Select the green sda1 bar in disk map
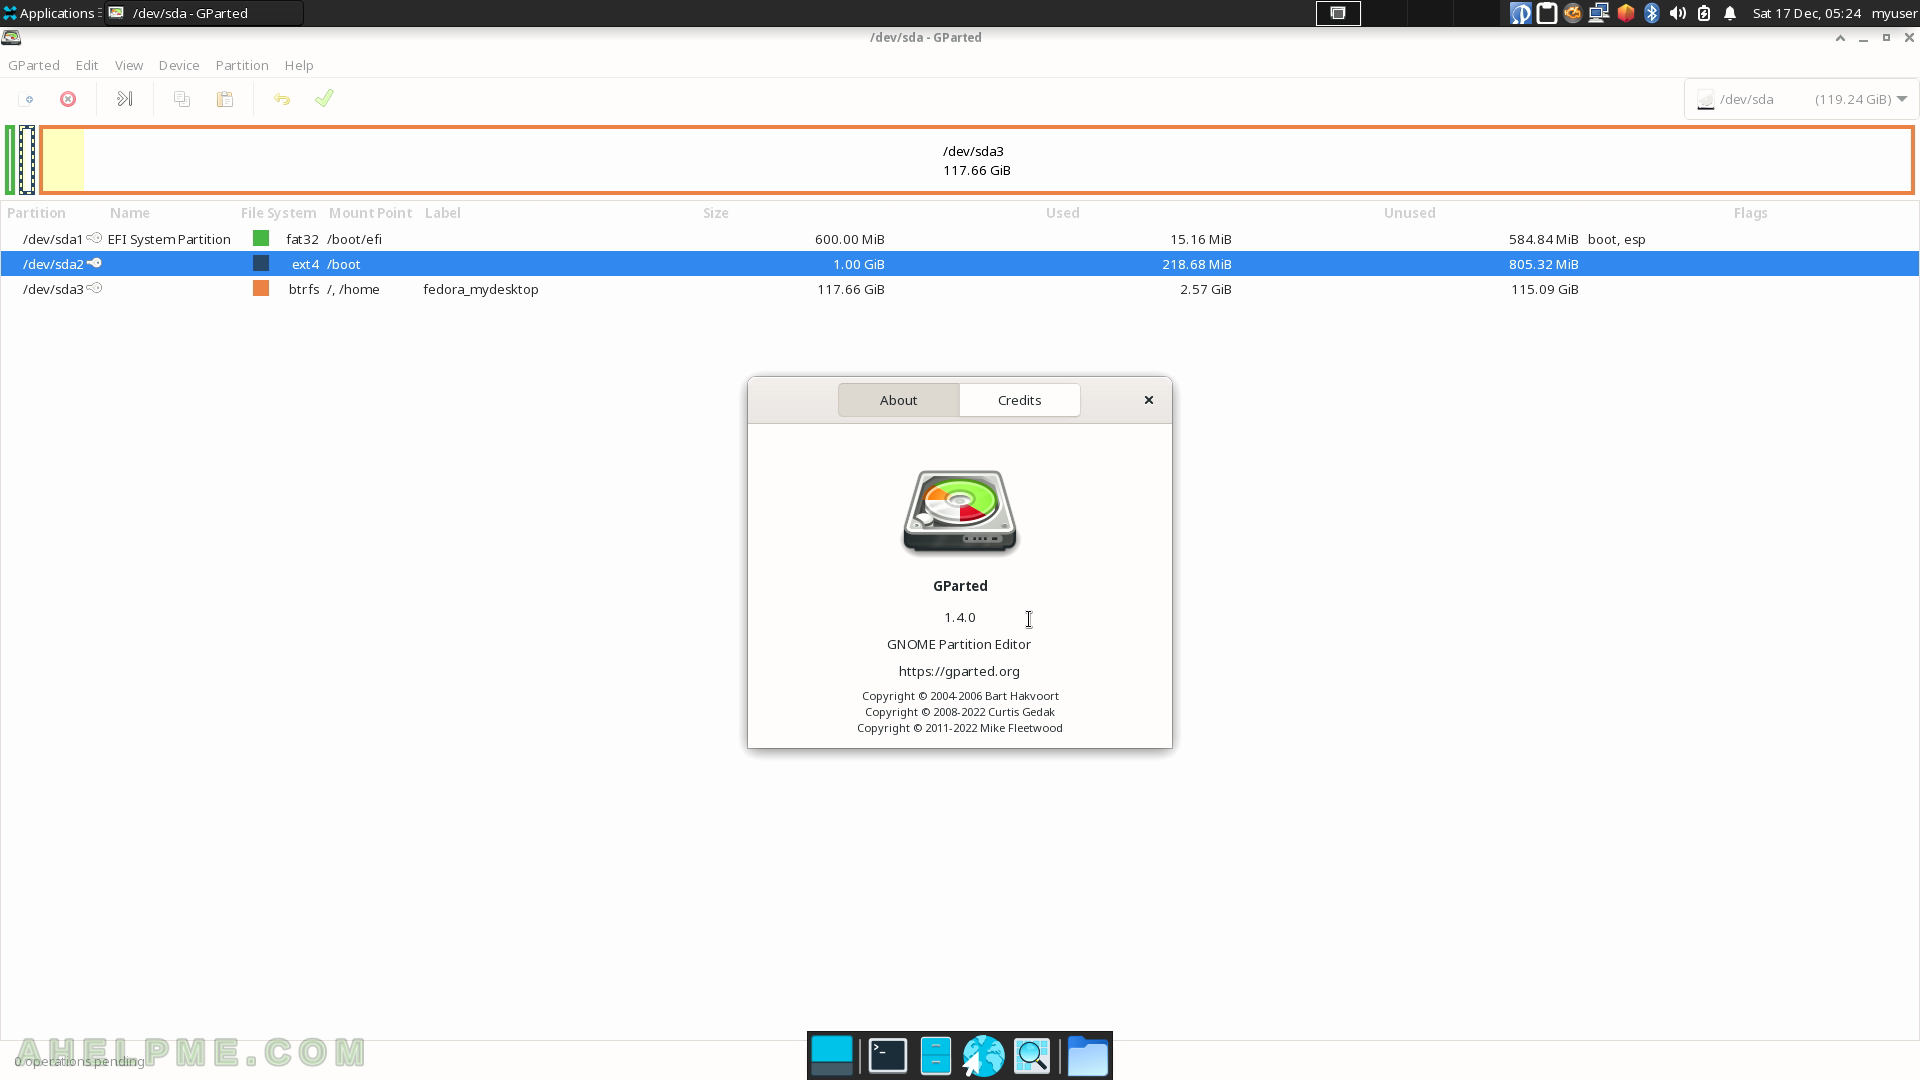Viewport: 1920px width, 1080px height. [10, 160]
